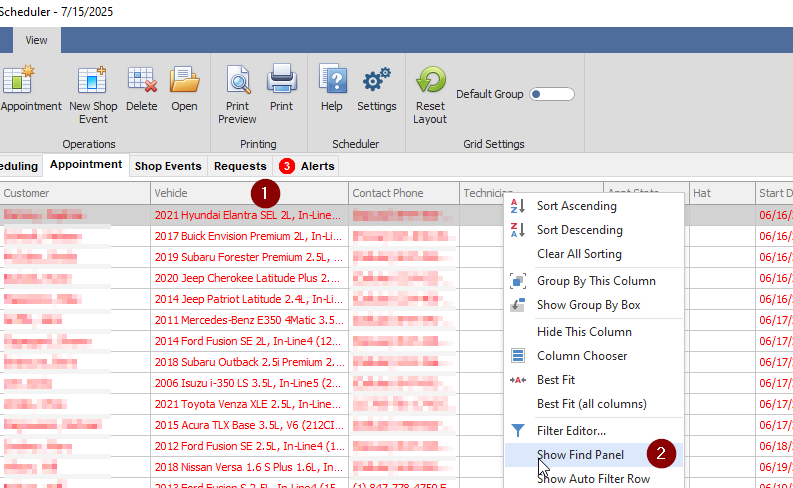The height and width of the screenshot is (488, 793).
Task: Select the 2020 Jeep Cherokee Latitude Plus row
Action: click(247, 278)
